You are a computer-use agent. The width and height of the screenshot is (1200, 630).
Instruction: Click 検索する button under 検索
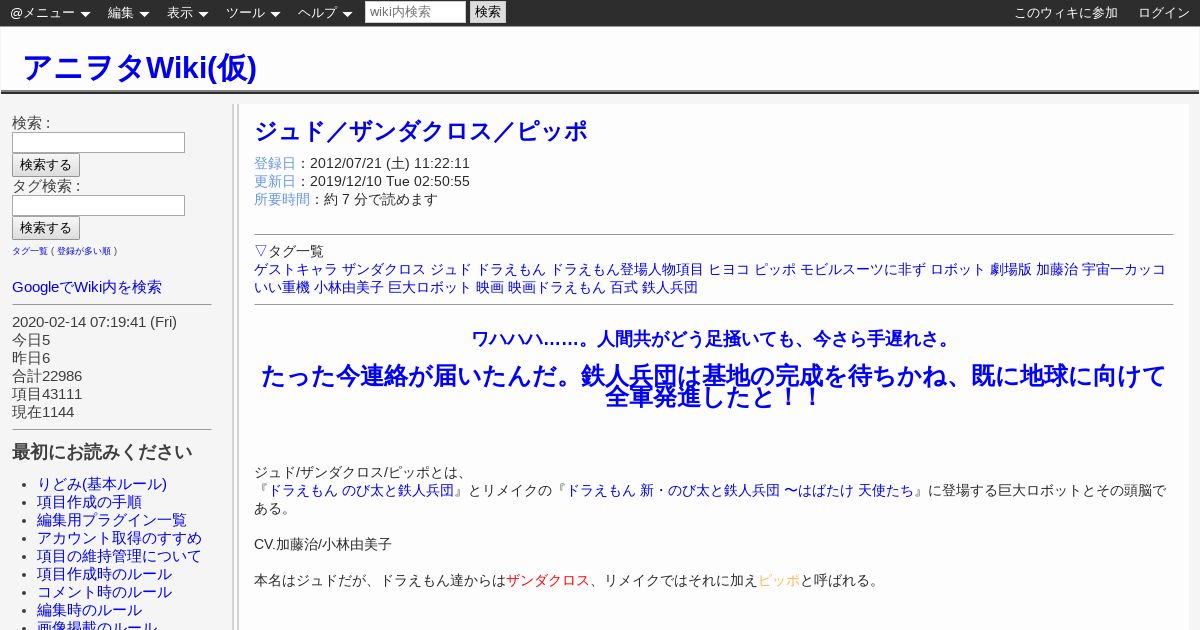pyautogui.click(x=46, y=165)
